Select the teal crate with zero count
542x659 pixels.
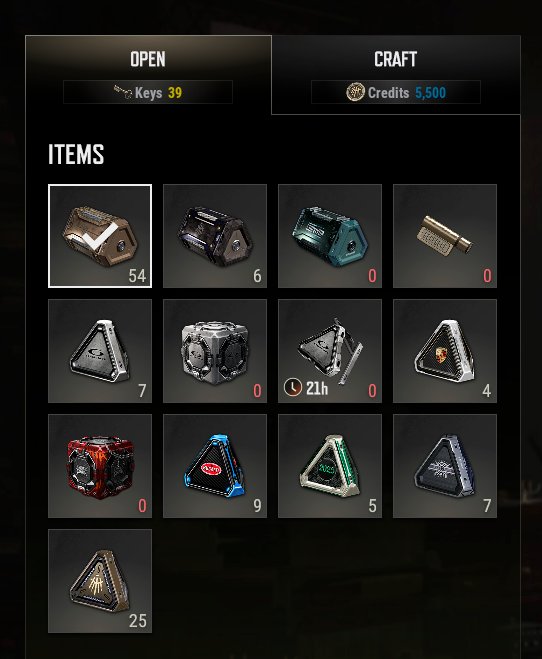pyautogui.click(x=330, y=236)
